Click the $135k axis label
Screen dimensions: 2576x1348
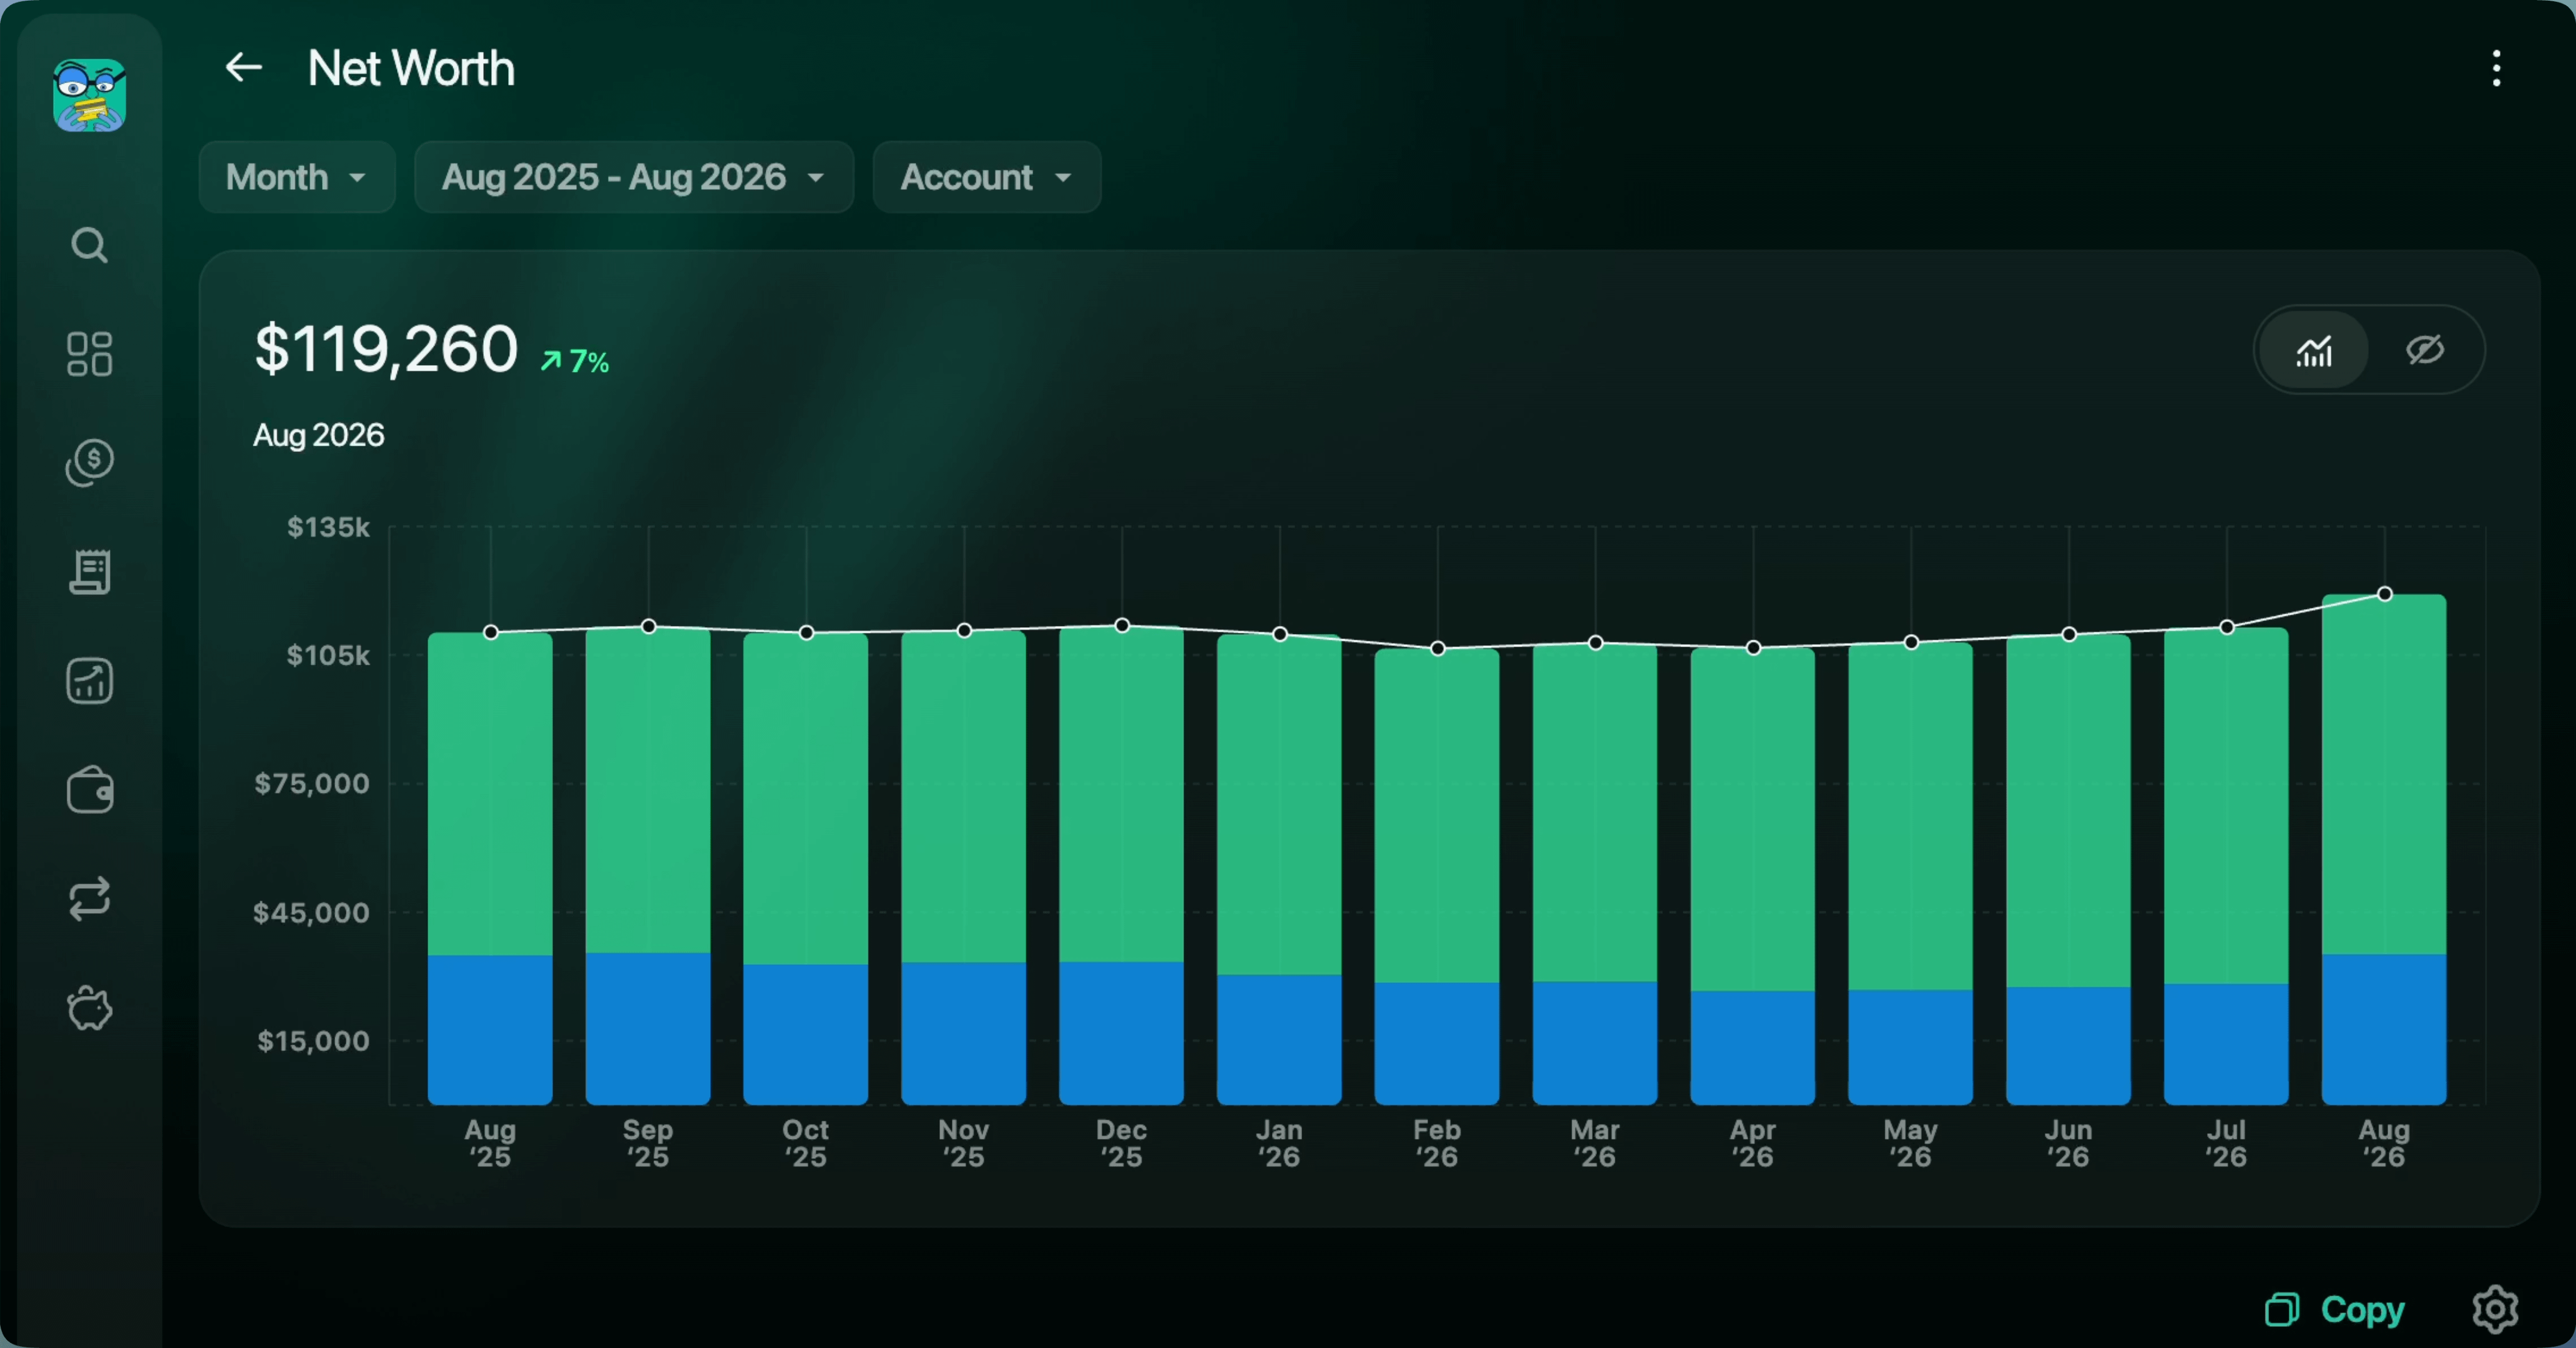pyautogui.click(x=328, y=527)
